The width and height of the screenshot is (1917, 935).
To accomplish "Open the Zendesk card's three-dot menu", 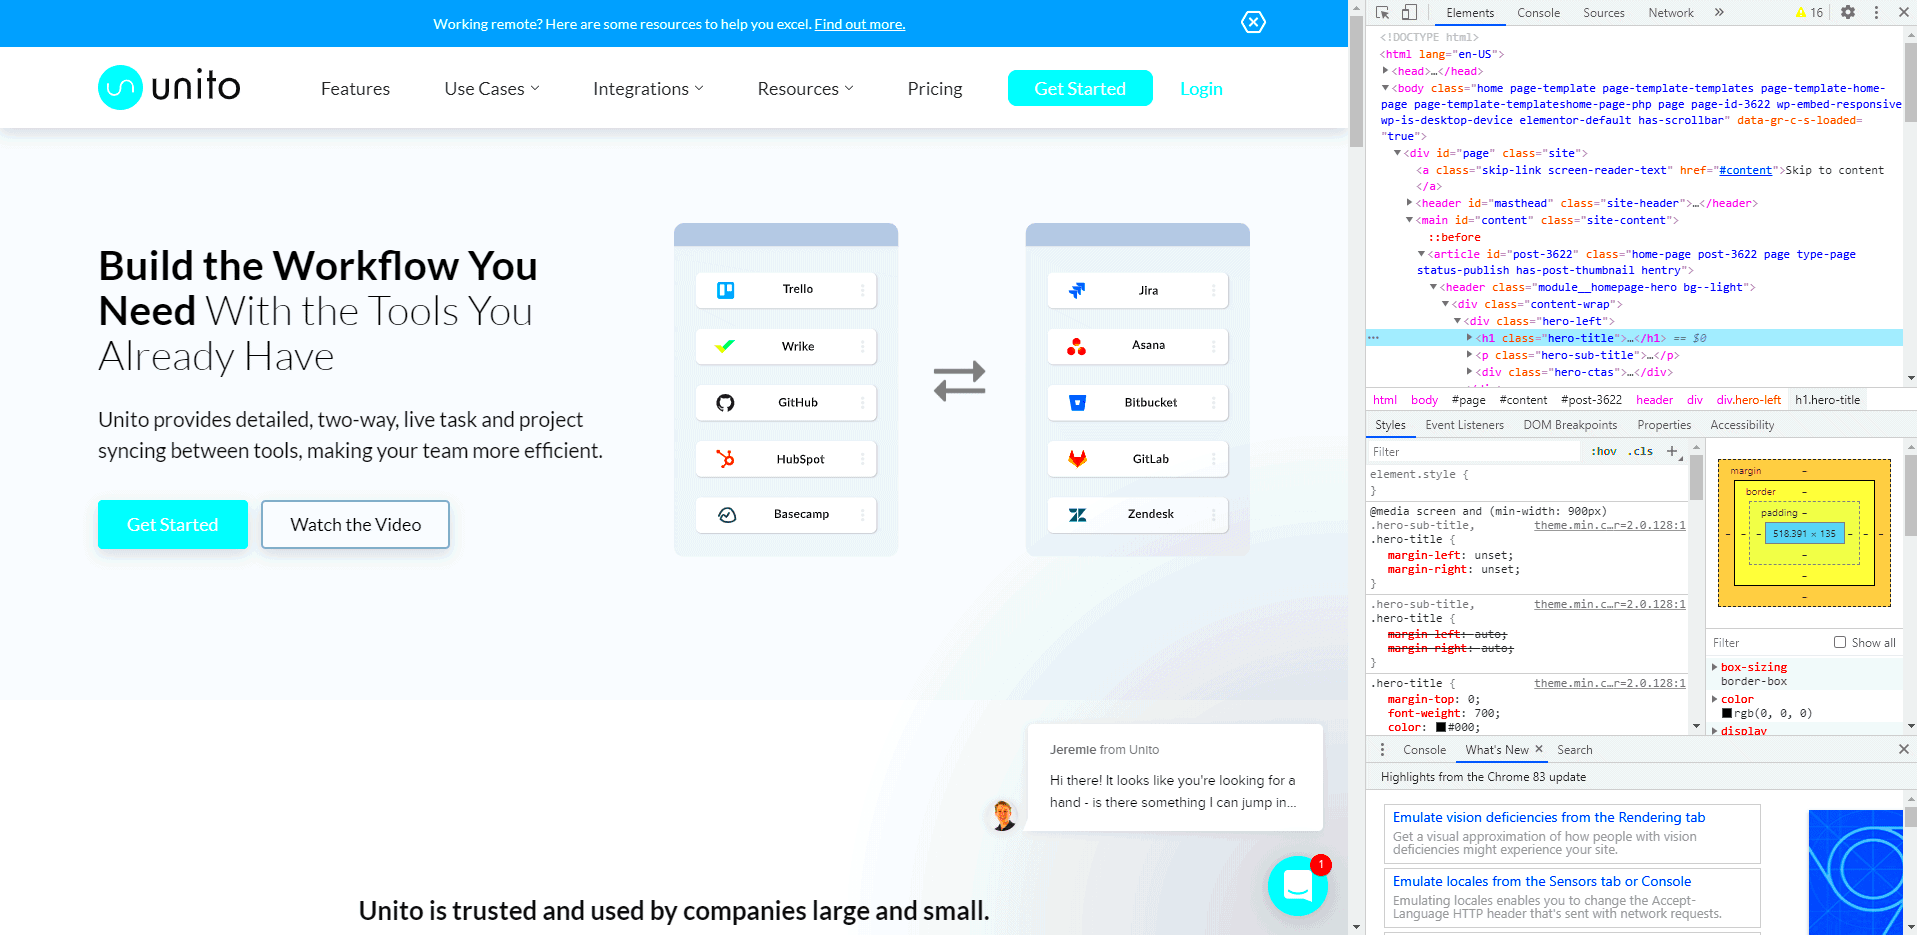I will (1213, 515).
